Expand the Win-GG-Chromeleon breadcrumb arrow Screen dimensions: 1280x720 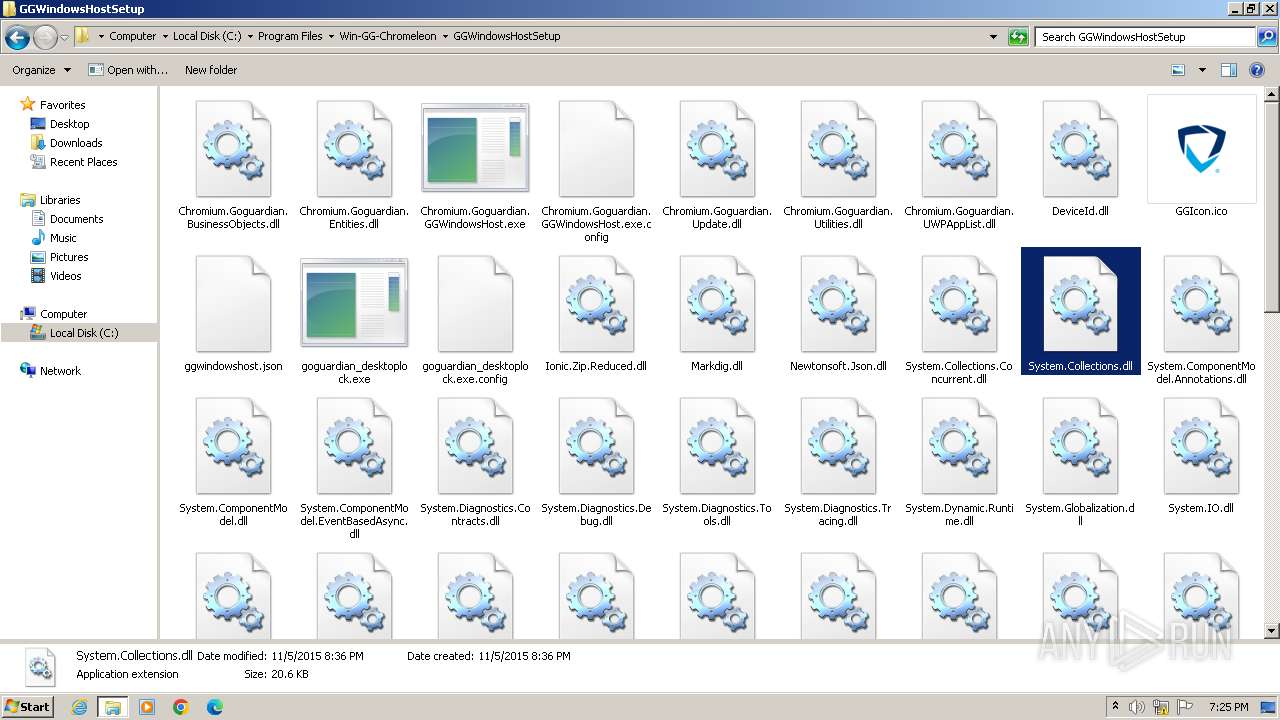tap(445, 36)
